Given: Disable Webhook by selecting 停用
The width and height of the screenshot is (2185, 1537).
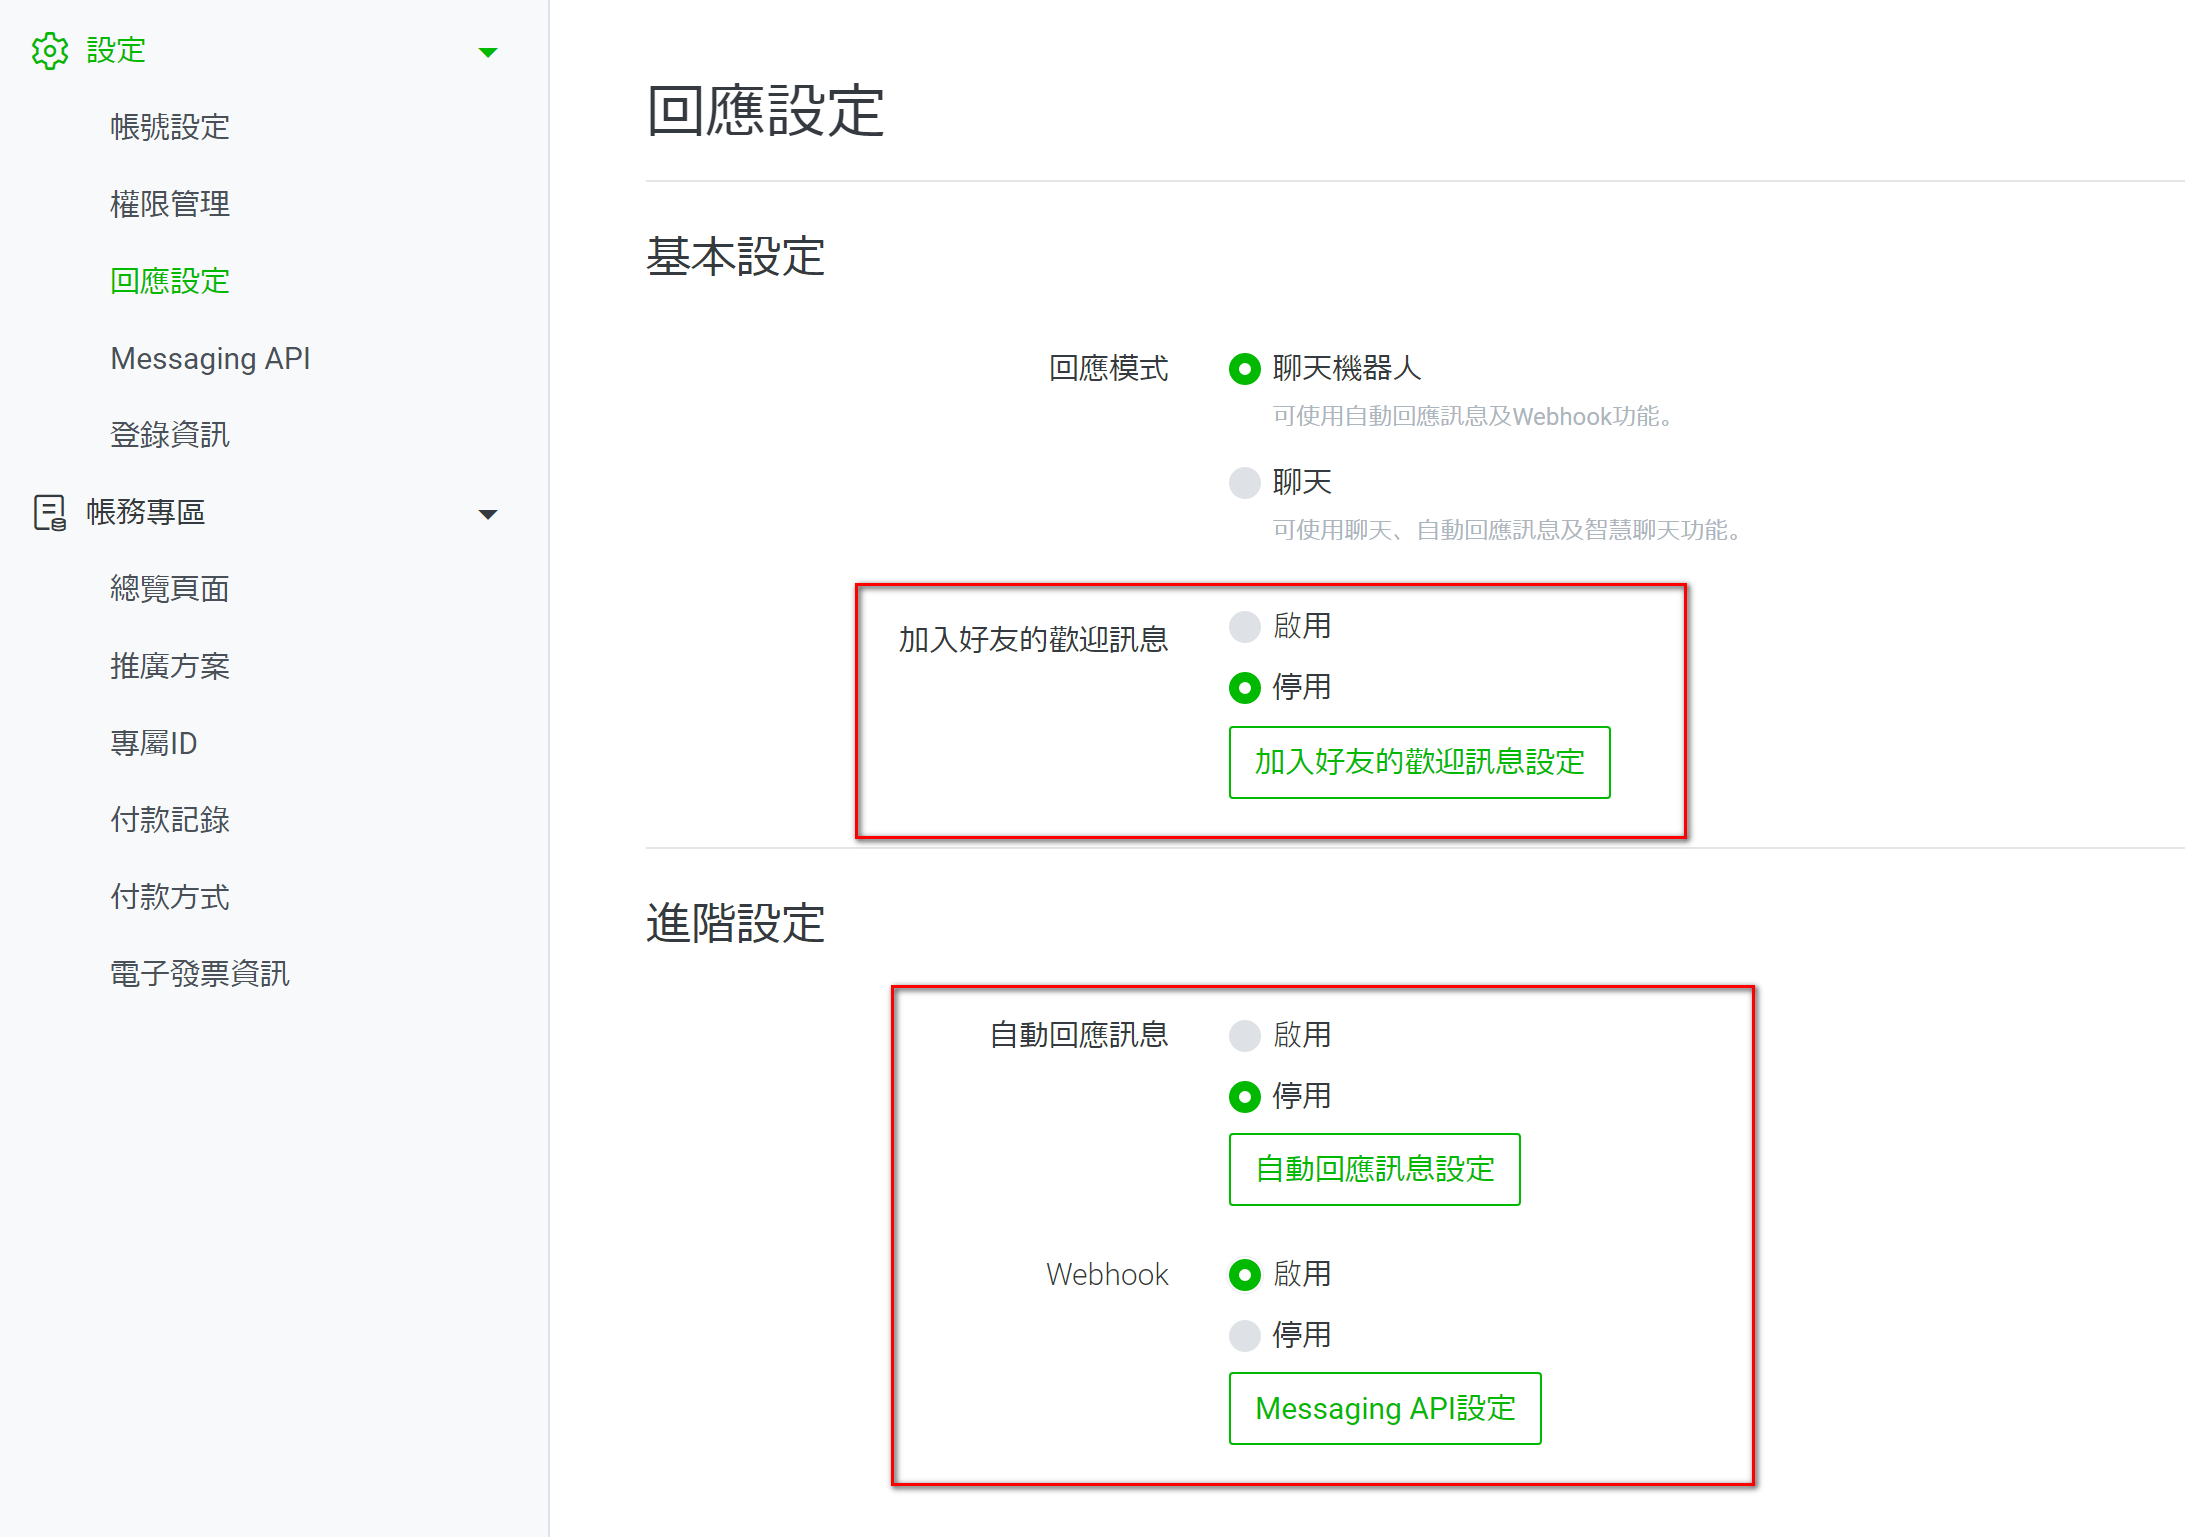Looking at the screenshot, I should point(1244,1335).
